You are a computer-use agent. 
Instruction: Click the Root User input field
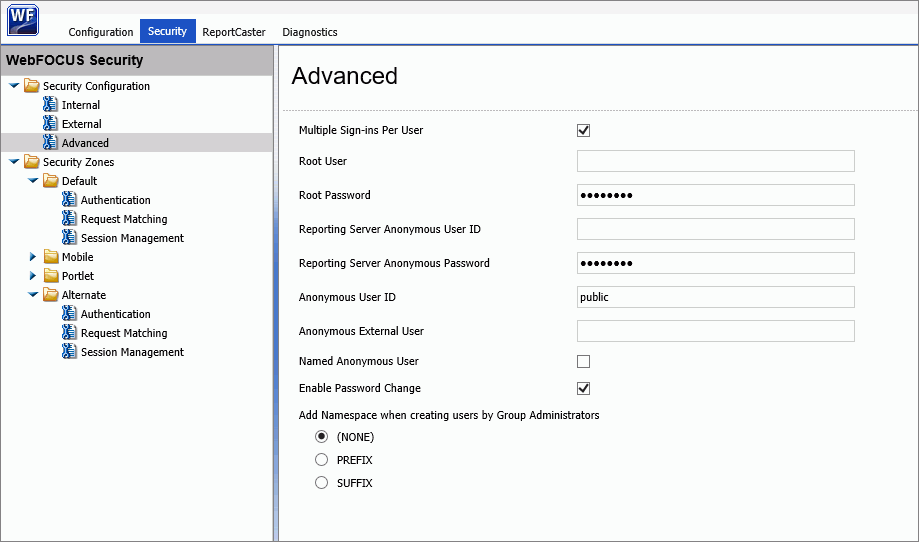pyautogui.click(x=716, y=161)
